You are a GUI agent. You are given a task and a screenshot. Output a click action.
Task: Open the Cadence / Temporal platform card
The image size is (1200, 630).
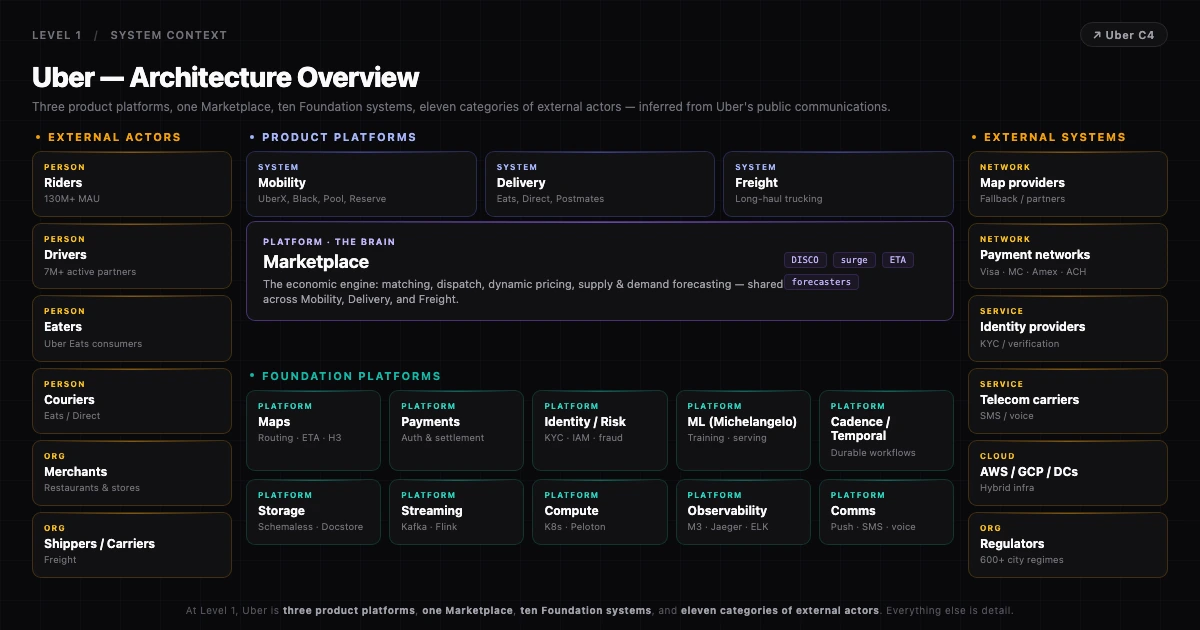[x=886, y=431]
